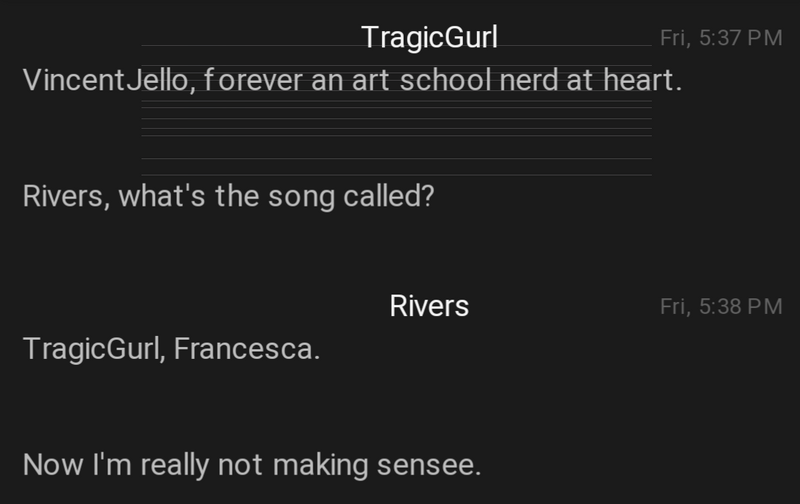Image resolution: width=800 pixels, height=504 pixels.
Task: Click the word Francesca in Rivers' reply
Action: 247,350
